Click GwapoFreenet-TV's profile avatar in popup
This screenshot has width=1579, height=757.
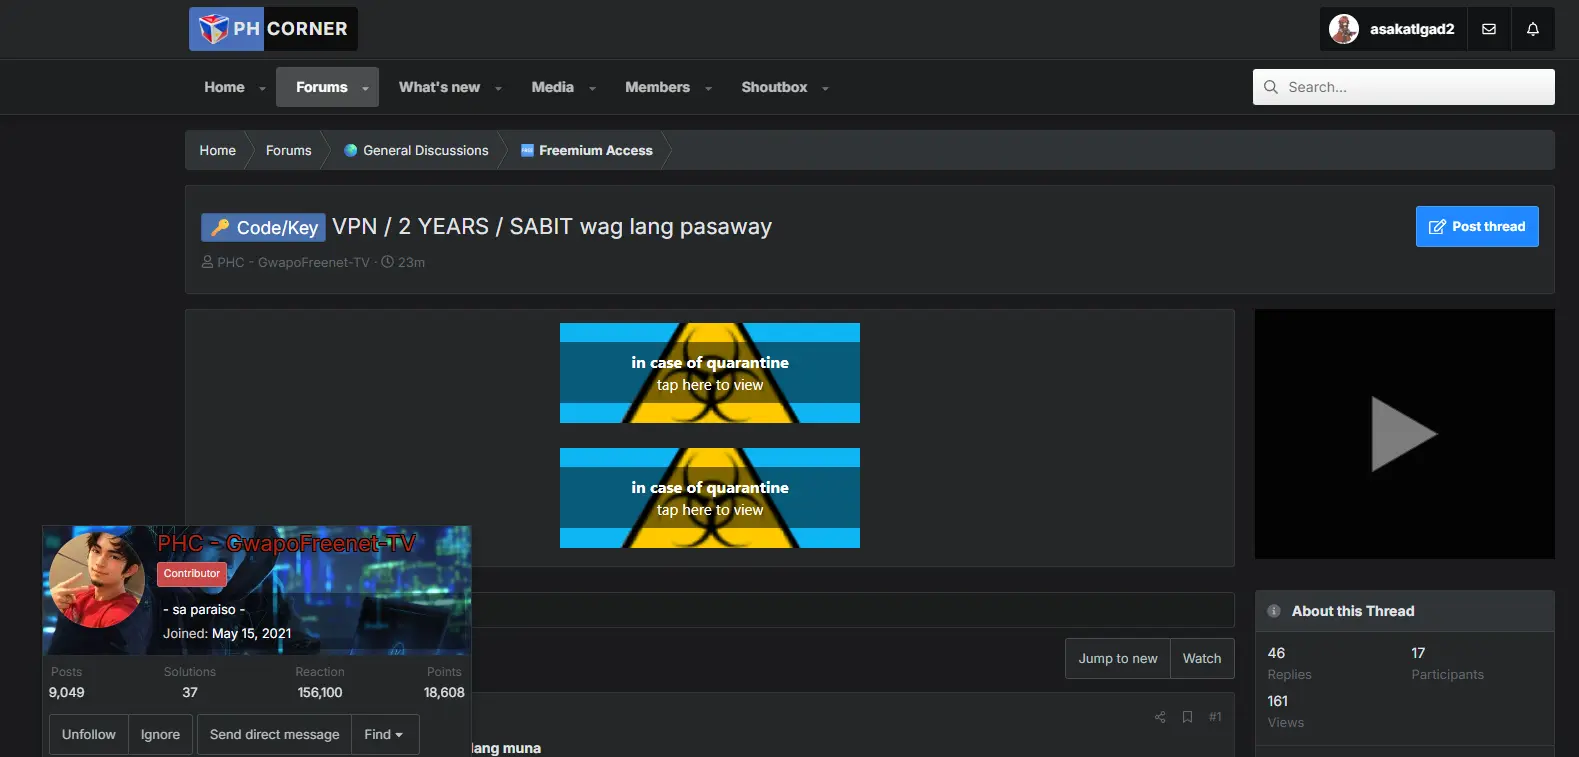[97, 580]
